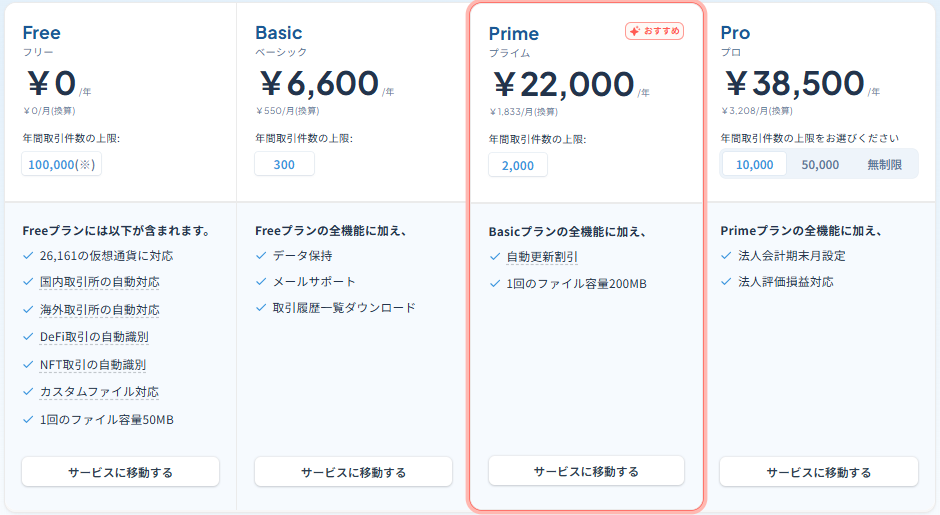This screenshot has width=940, height=515.
Task: Click the おすすめ sparkle badge on Prime
Action: point(654,31)
